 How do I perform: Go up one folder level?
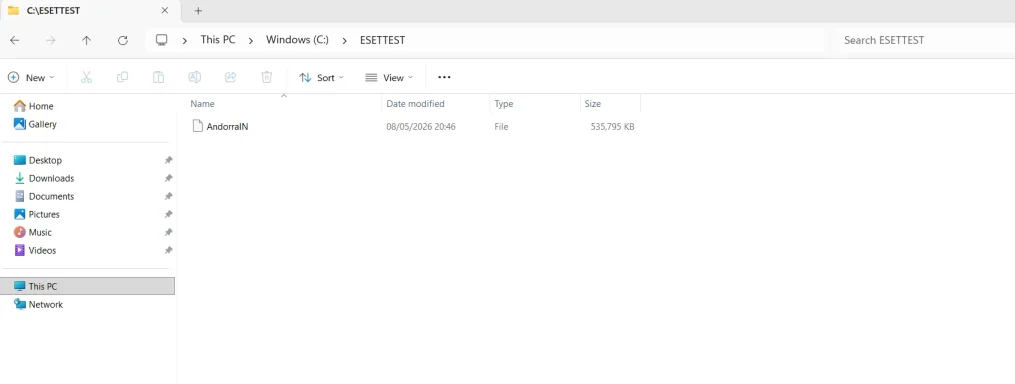click(x=86, y=40)
